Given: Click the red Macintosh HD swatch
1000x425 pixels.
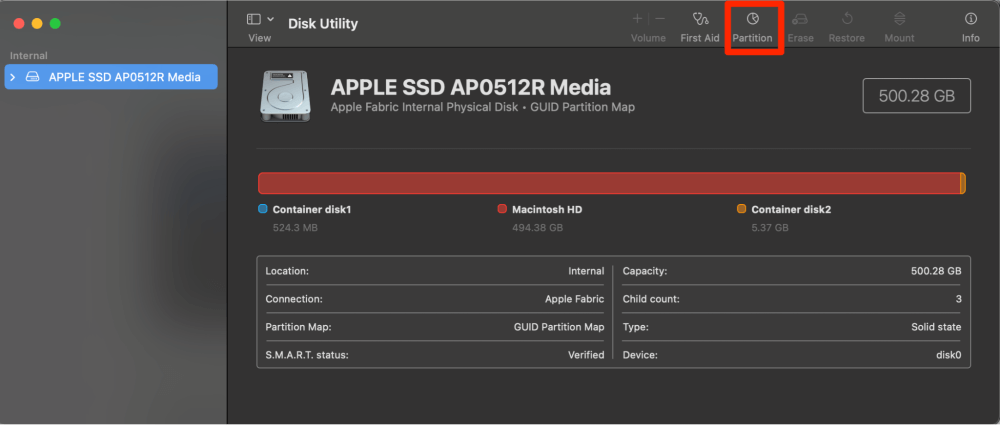Looking at the screenshot, I should pos(502,210).
